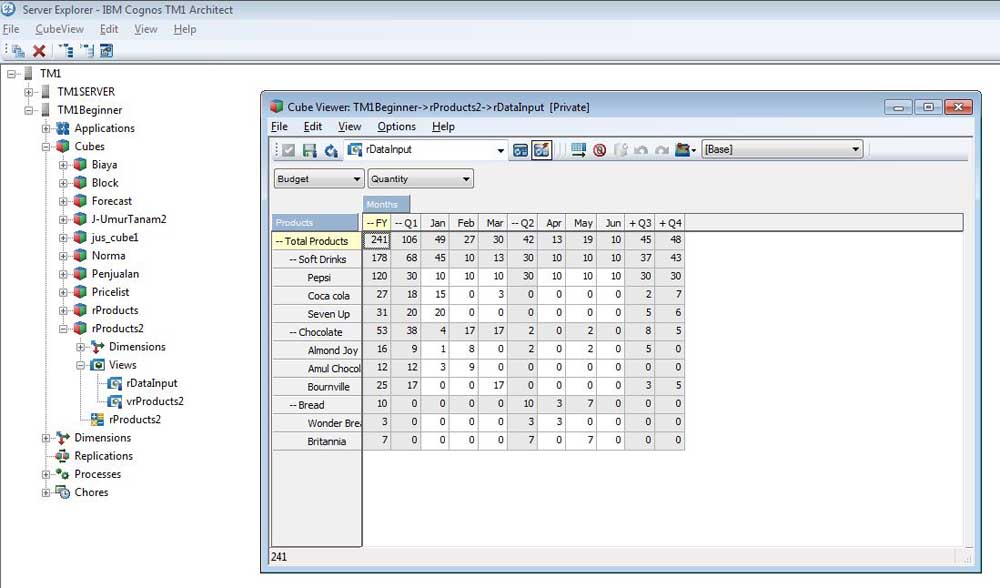Click the Export grid icon with green arrow

[578, 150]
